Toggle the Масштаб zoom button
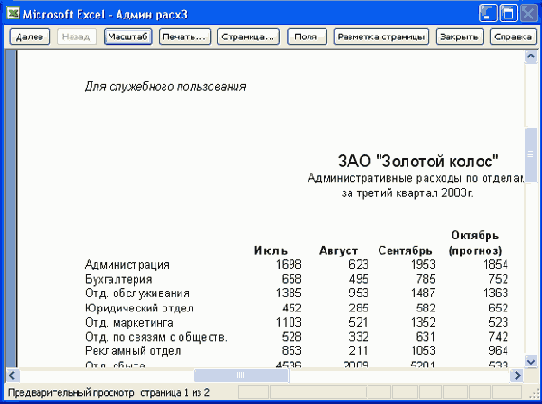 pos(128,37)
